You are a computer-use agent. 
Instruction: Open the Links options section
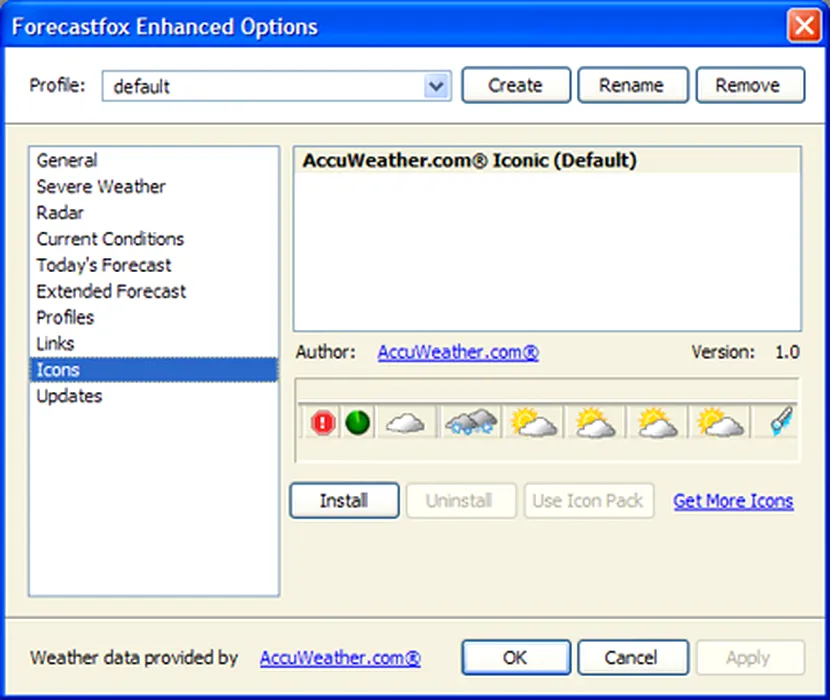tap(154, 343)
